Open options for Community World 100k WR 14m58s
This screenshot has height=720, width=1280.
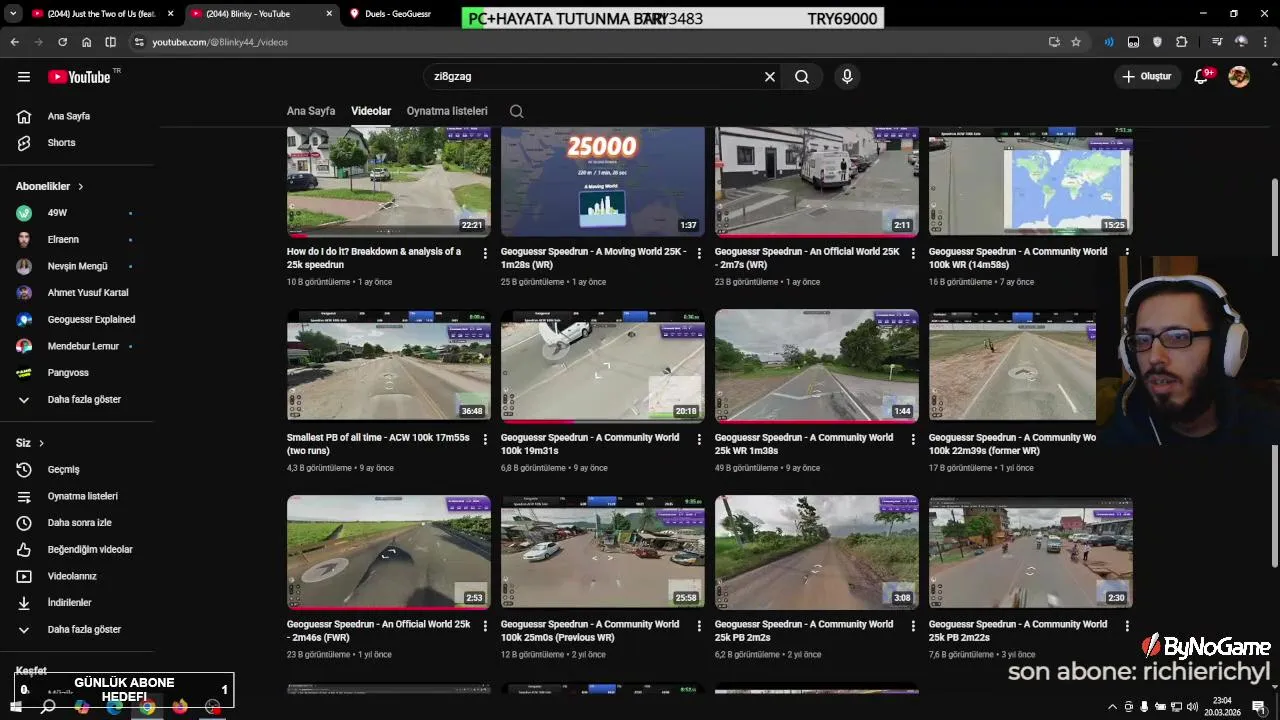coord(1127,253)
